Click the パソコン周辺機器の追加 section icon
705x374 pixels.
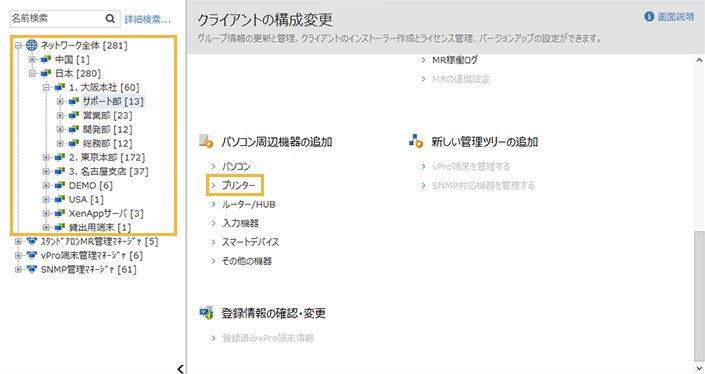[206, 141]
